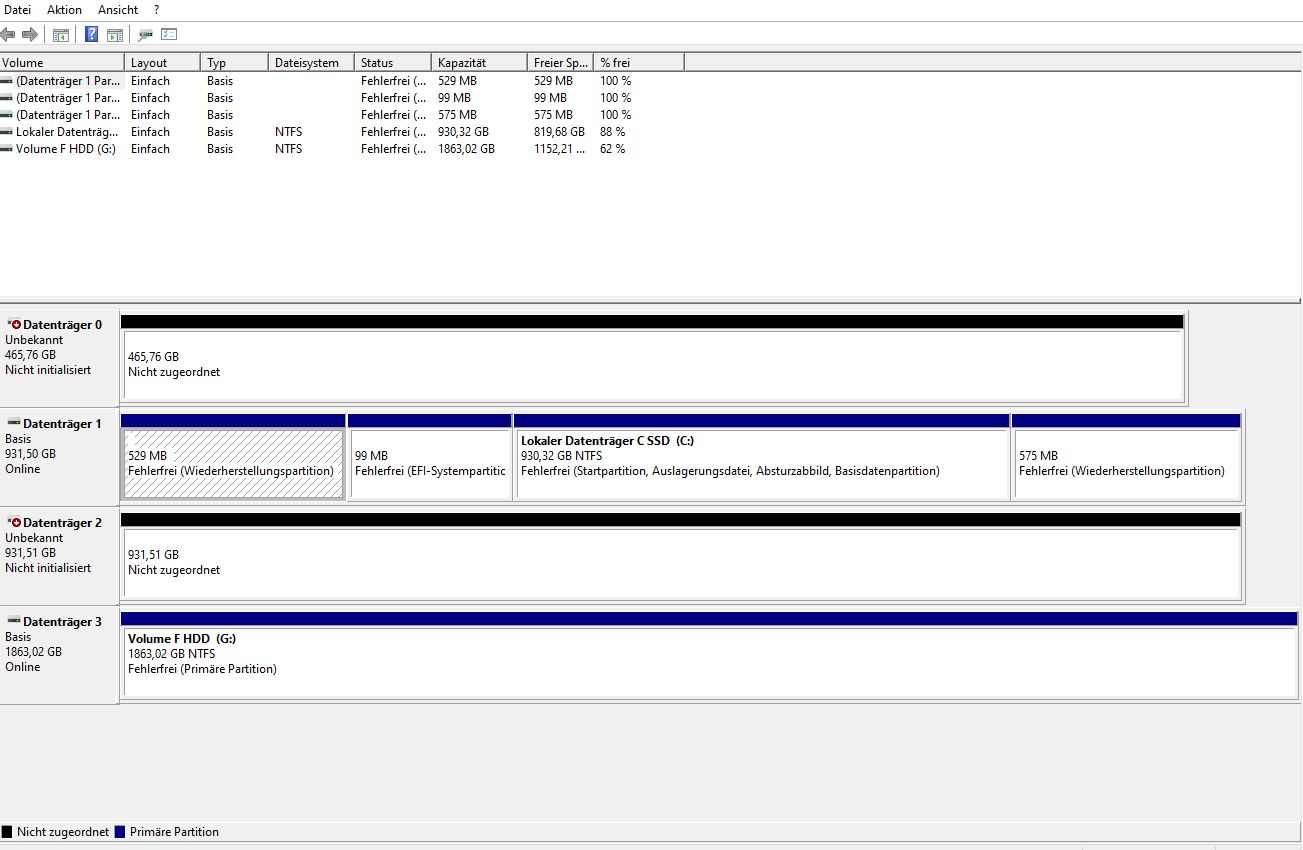
Task: Click the disk icon of Datenträger 1
Action: pos(14,424)
